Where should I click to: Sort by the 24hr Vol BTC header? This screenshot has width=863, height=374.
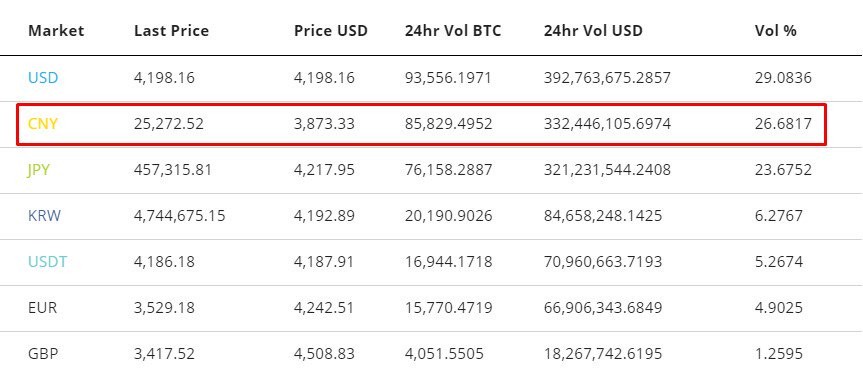pyautogui.click(x=453, y=31)
